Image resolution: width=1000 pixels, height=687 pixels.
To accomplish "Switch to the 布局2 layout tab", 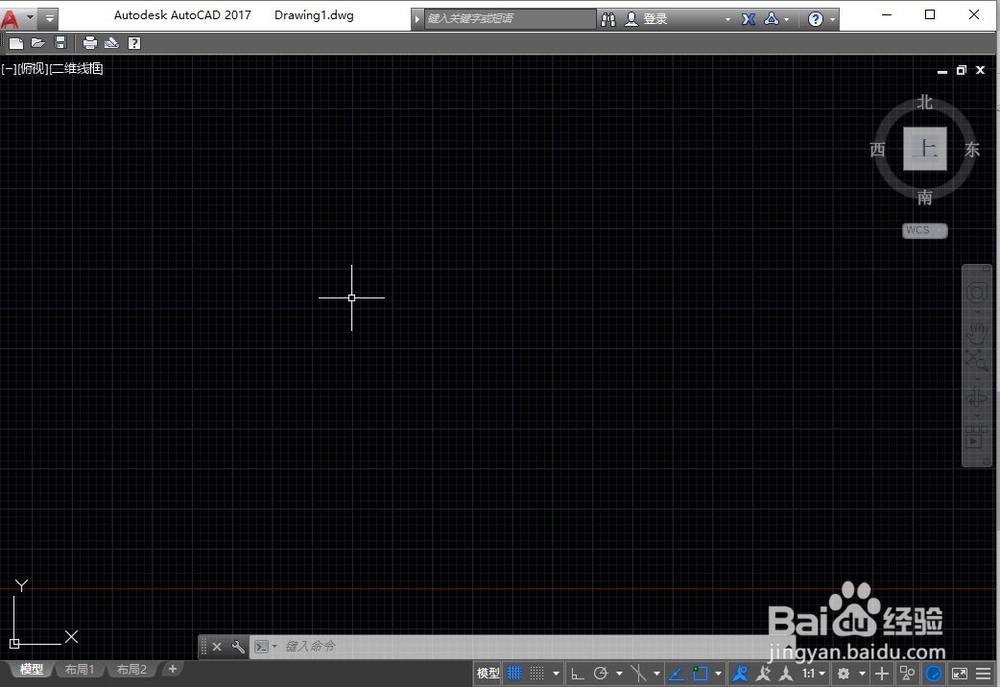I will (132, 669).
